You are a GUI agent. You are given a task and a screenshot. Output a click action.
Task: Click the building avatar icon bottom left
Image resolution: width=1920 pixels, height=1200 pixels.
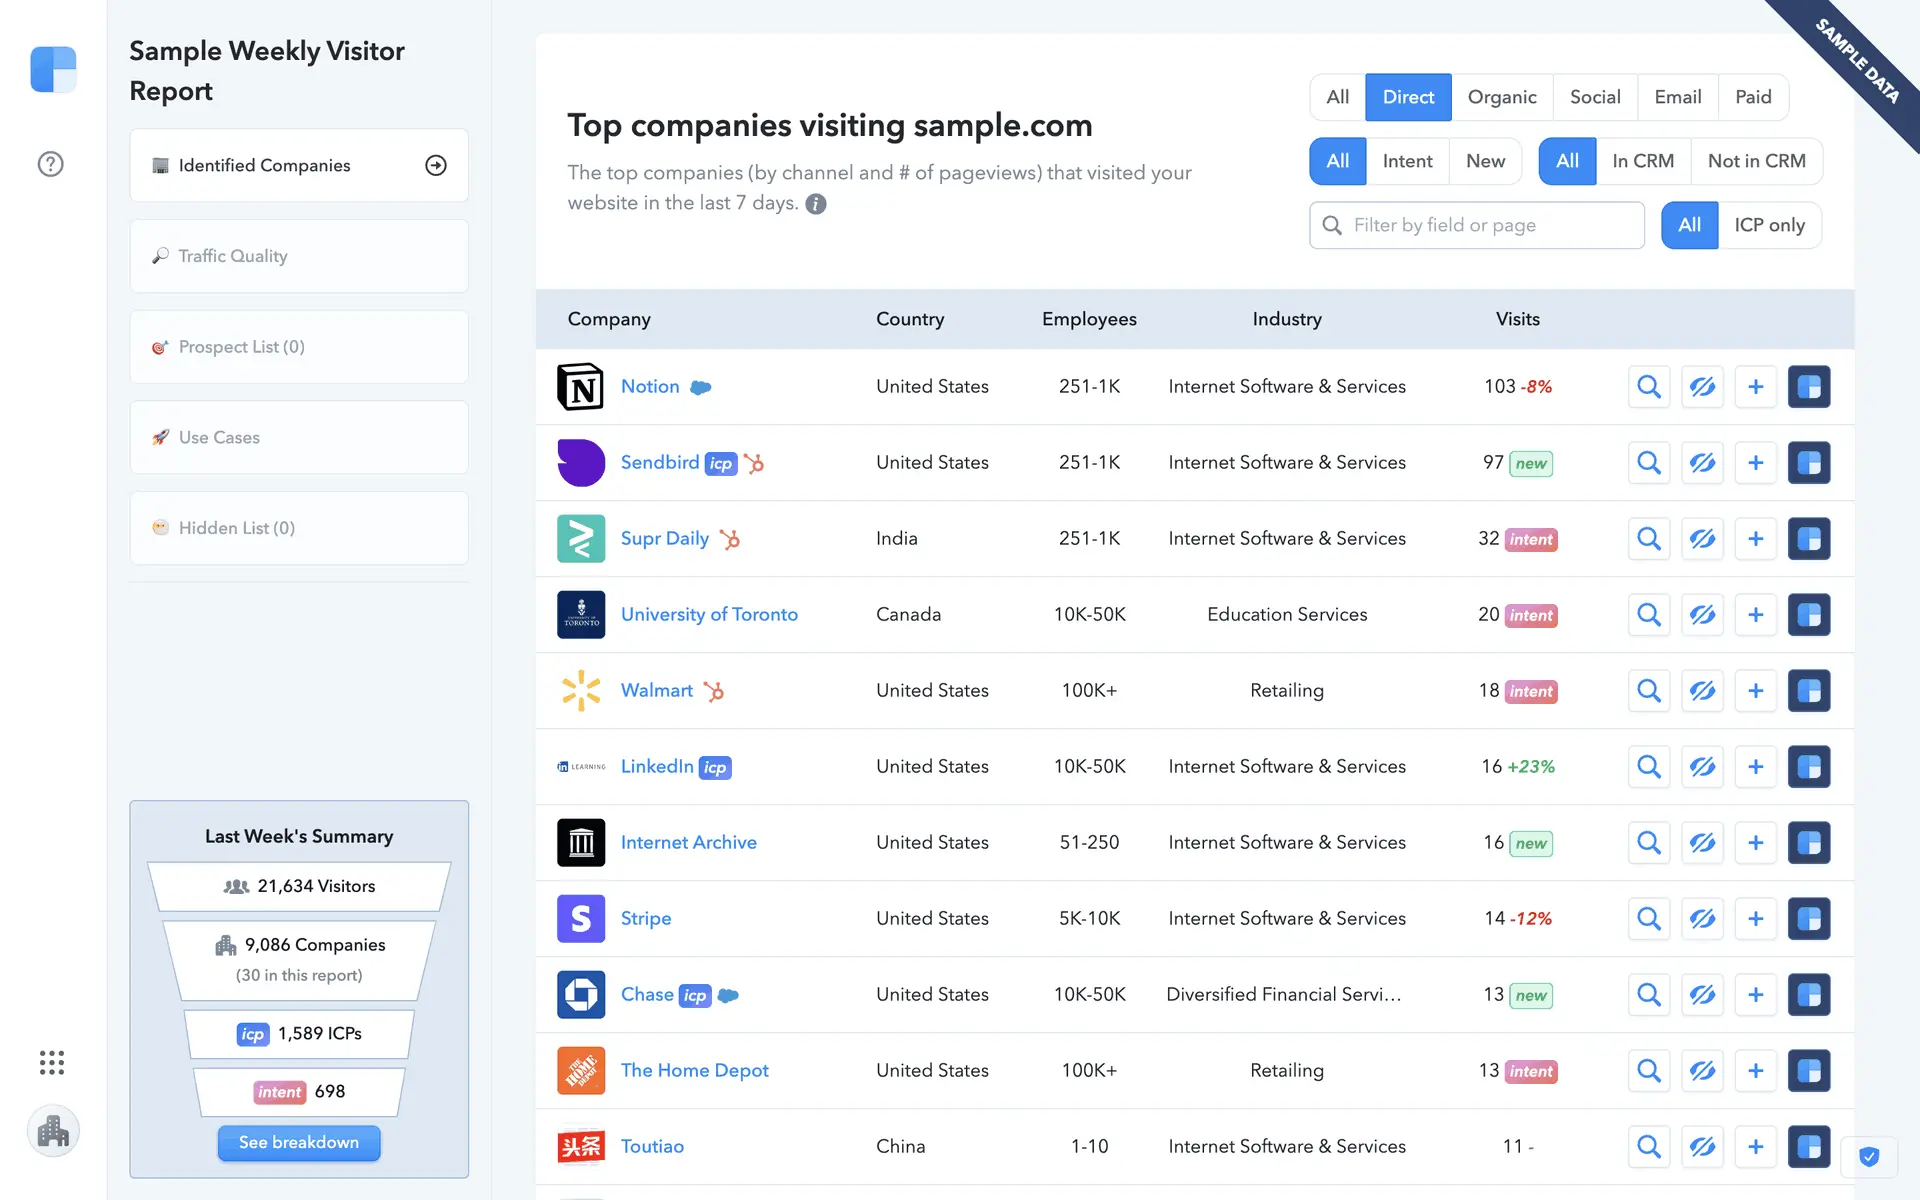point(53,1131)
